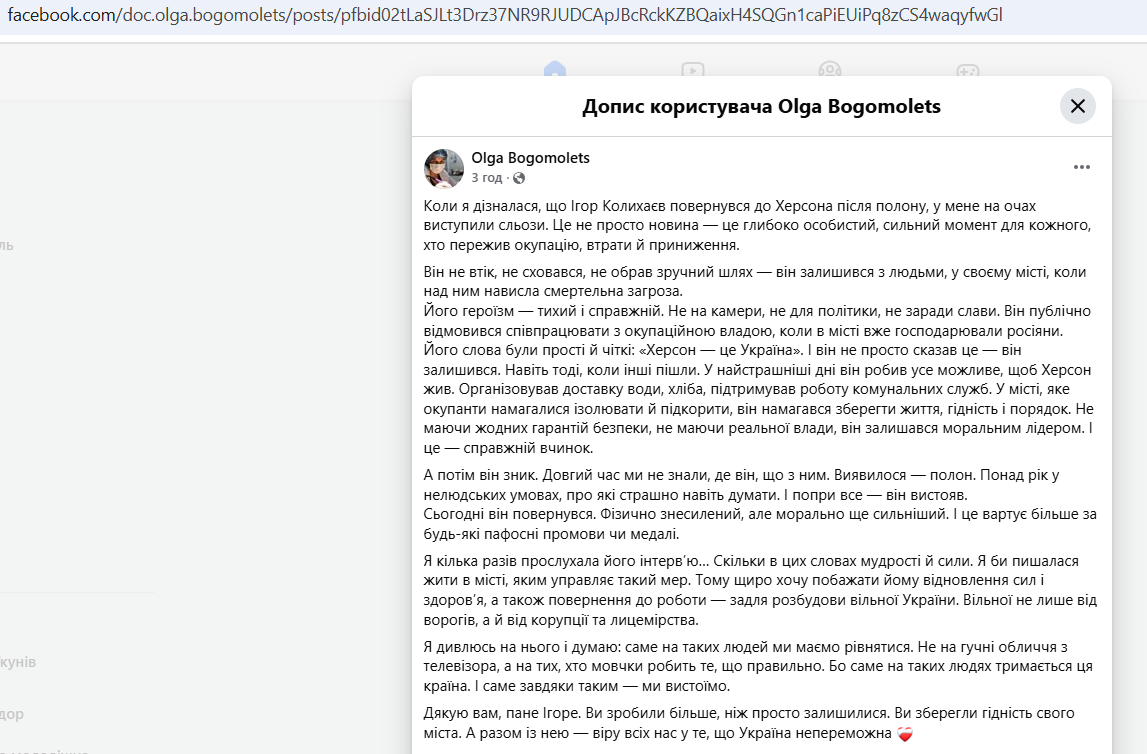The width and height of the screenshot is (1147, 754).
Task: Open the post timestamp '3 год'
Action: click(x=486, y=178)
